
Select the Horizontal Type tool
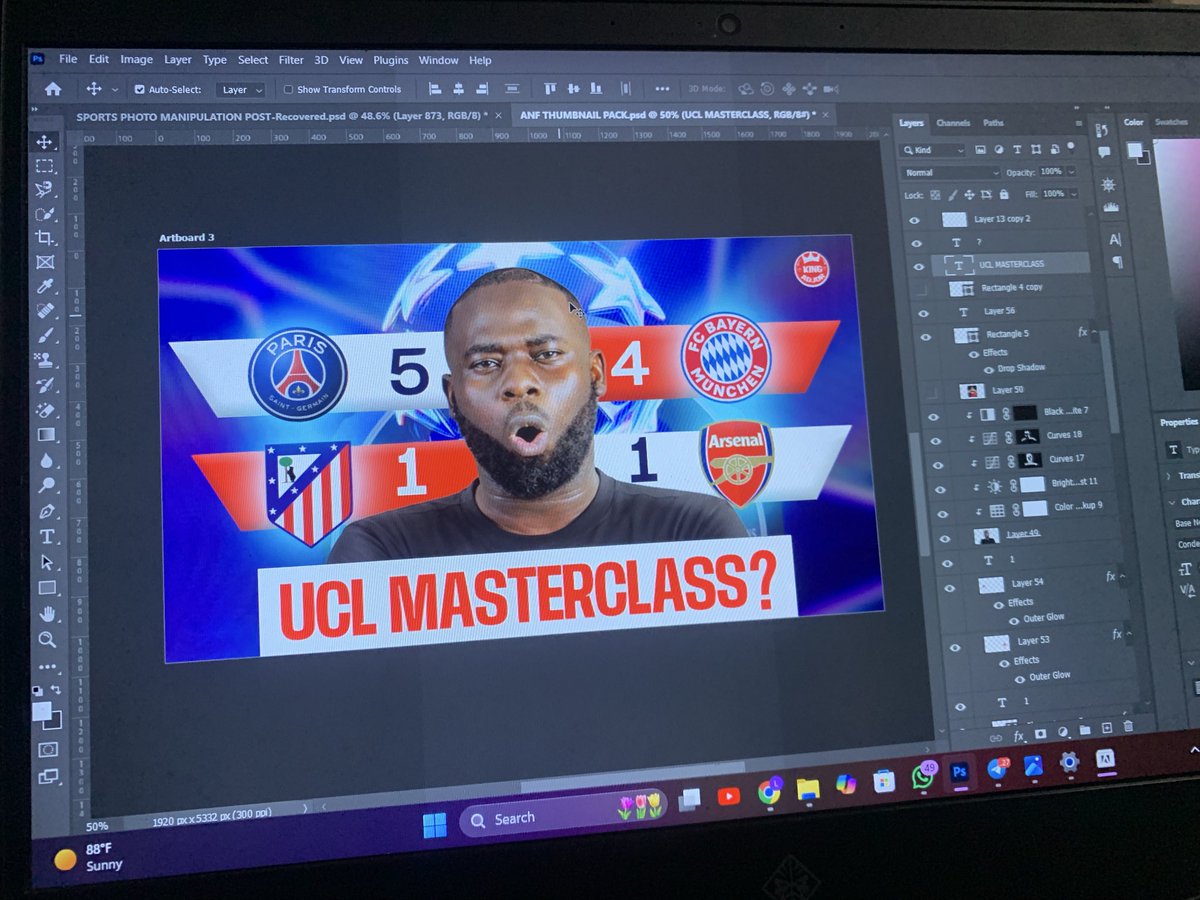[46, 537]
